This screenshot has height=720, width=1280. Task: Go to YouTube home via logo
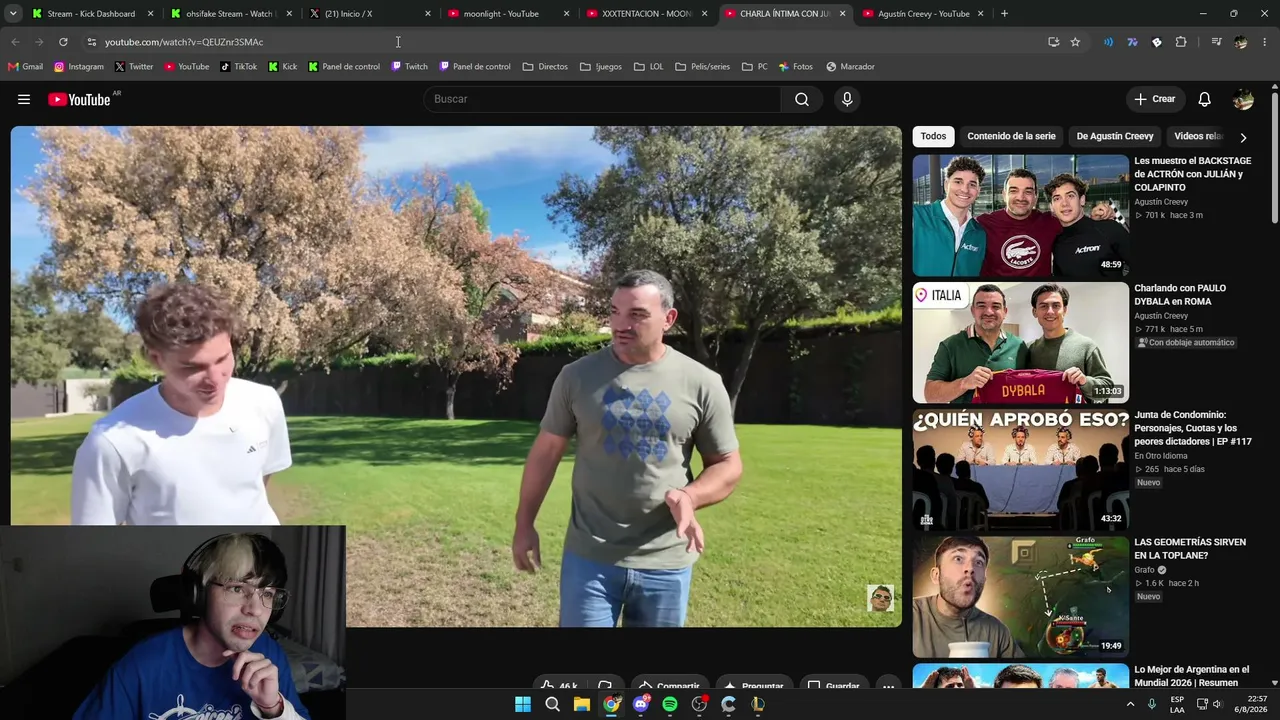point(80,99)
